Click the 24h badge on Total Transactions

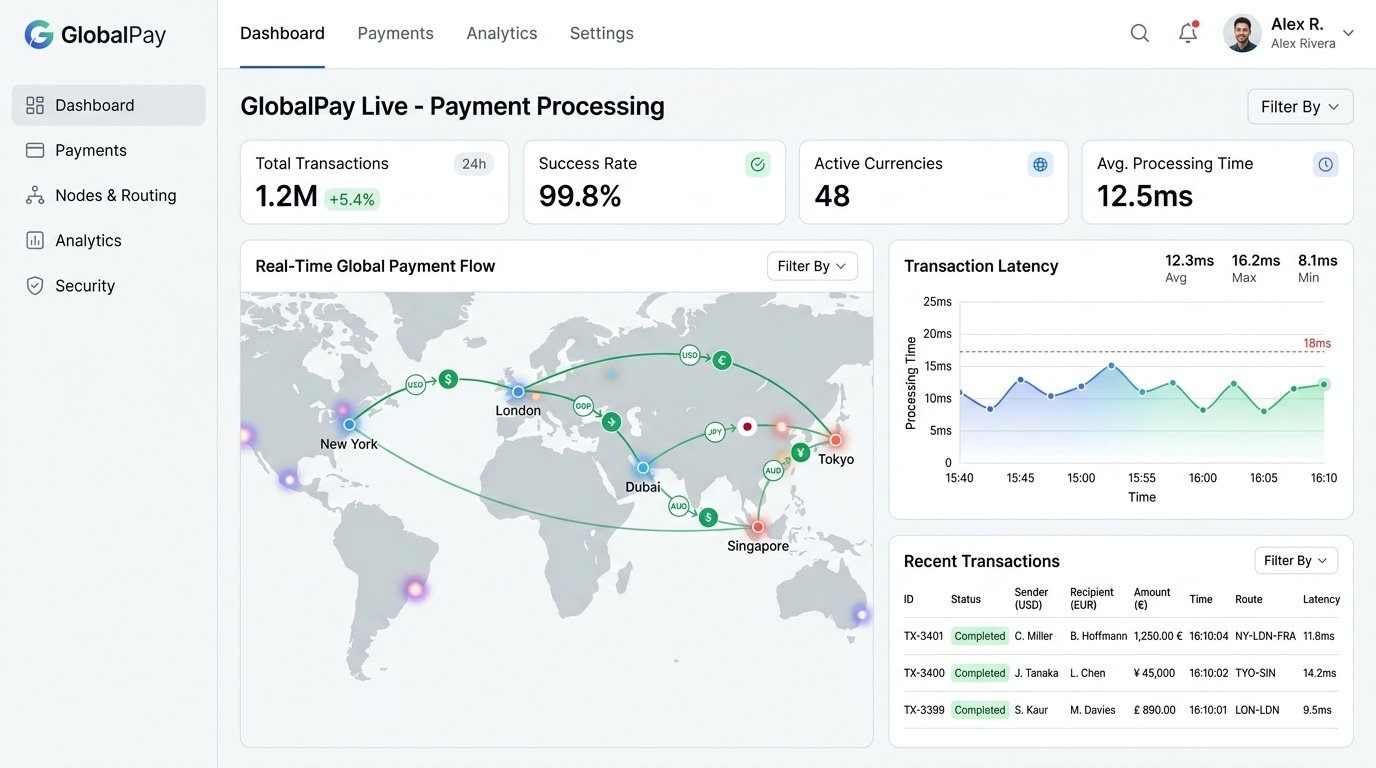pos(474,164)
